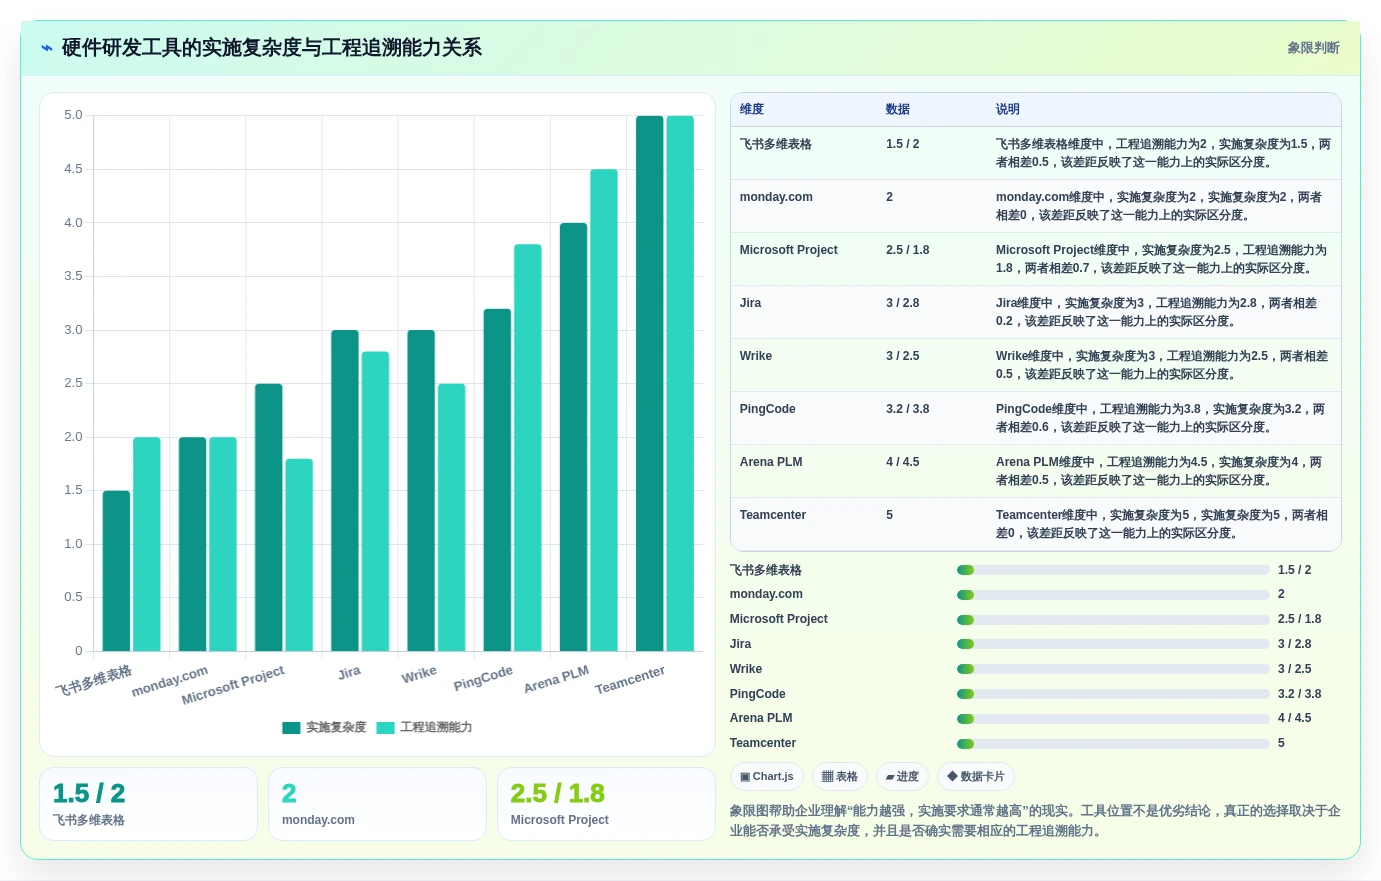The image size is (1381, 881).
Task: Select the 数据卡片 chip
Action: 976,776
